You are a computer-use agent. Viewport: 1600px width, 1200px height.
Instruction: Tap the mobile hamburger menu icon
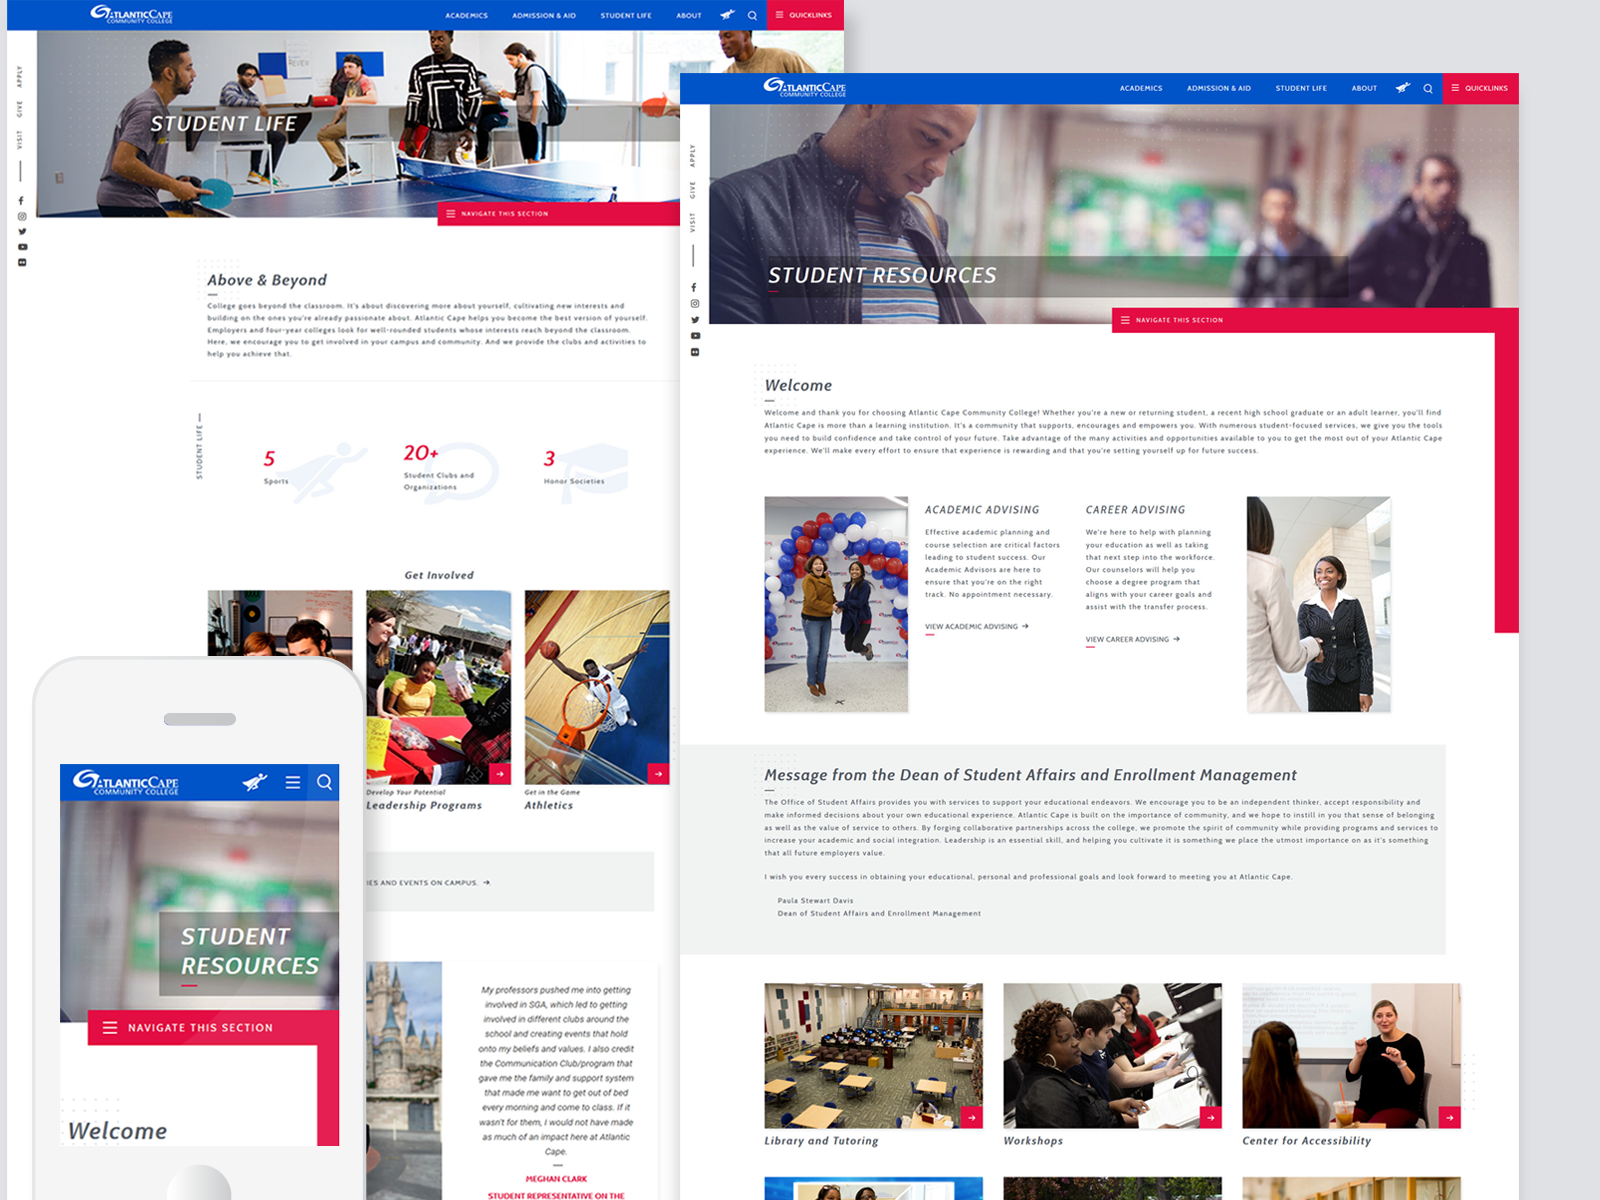[293, 782]
